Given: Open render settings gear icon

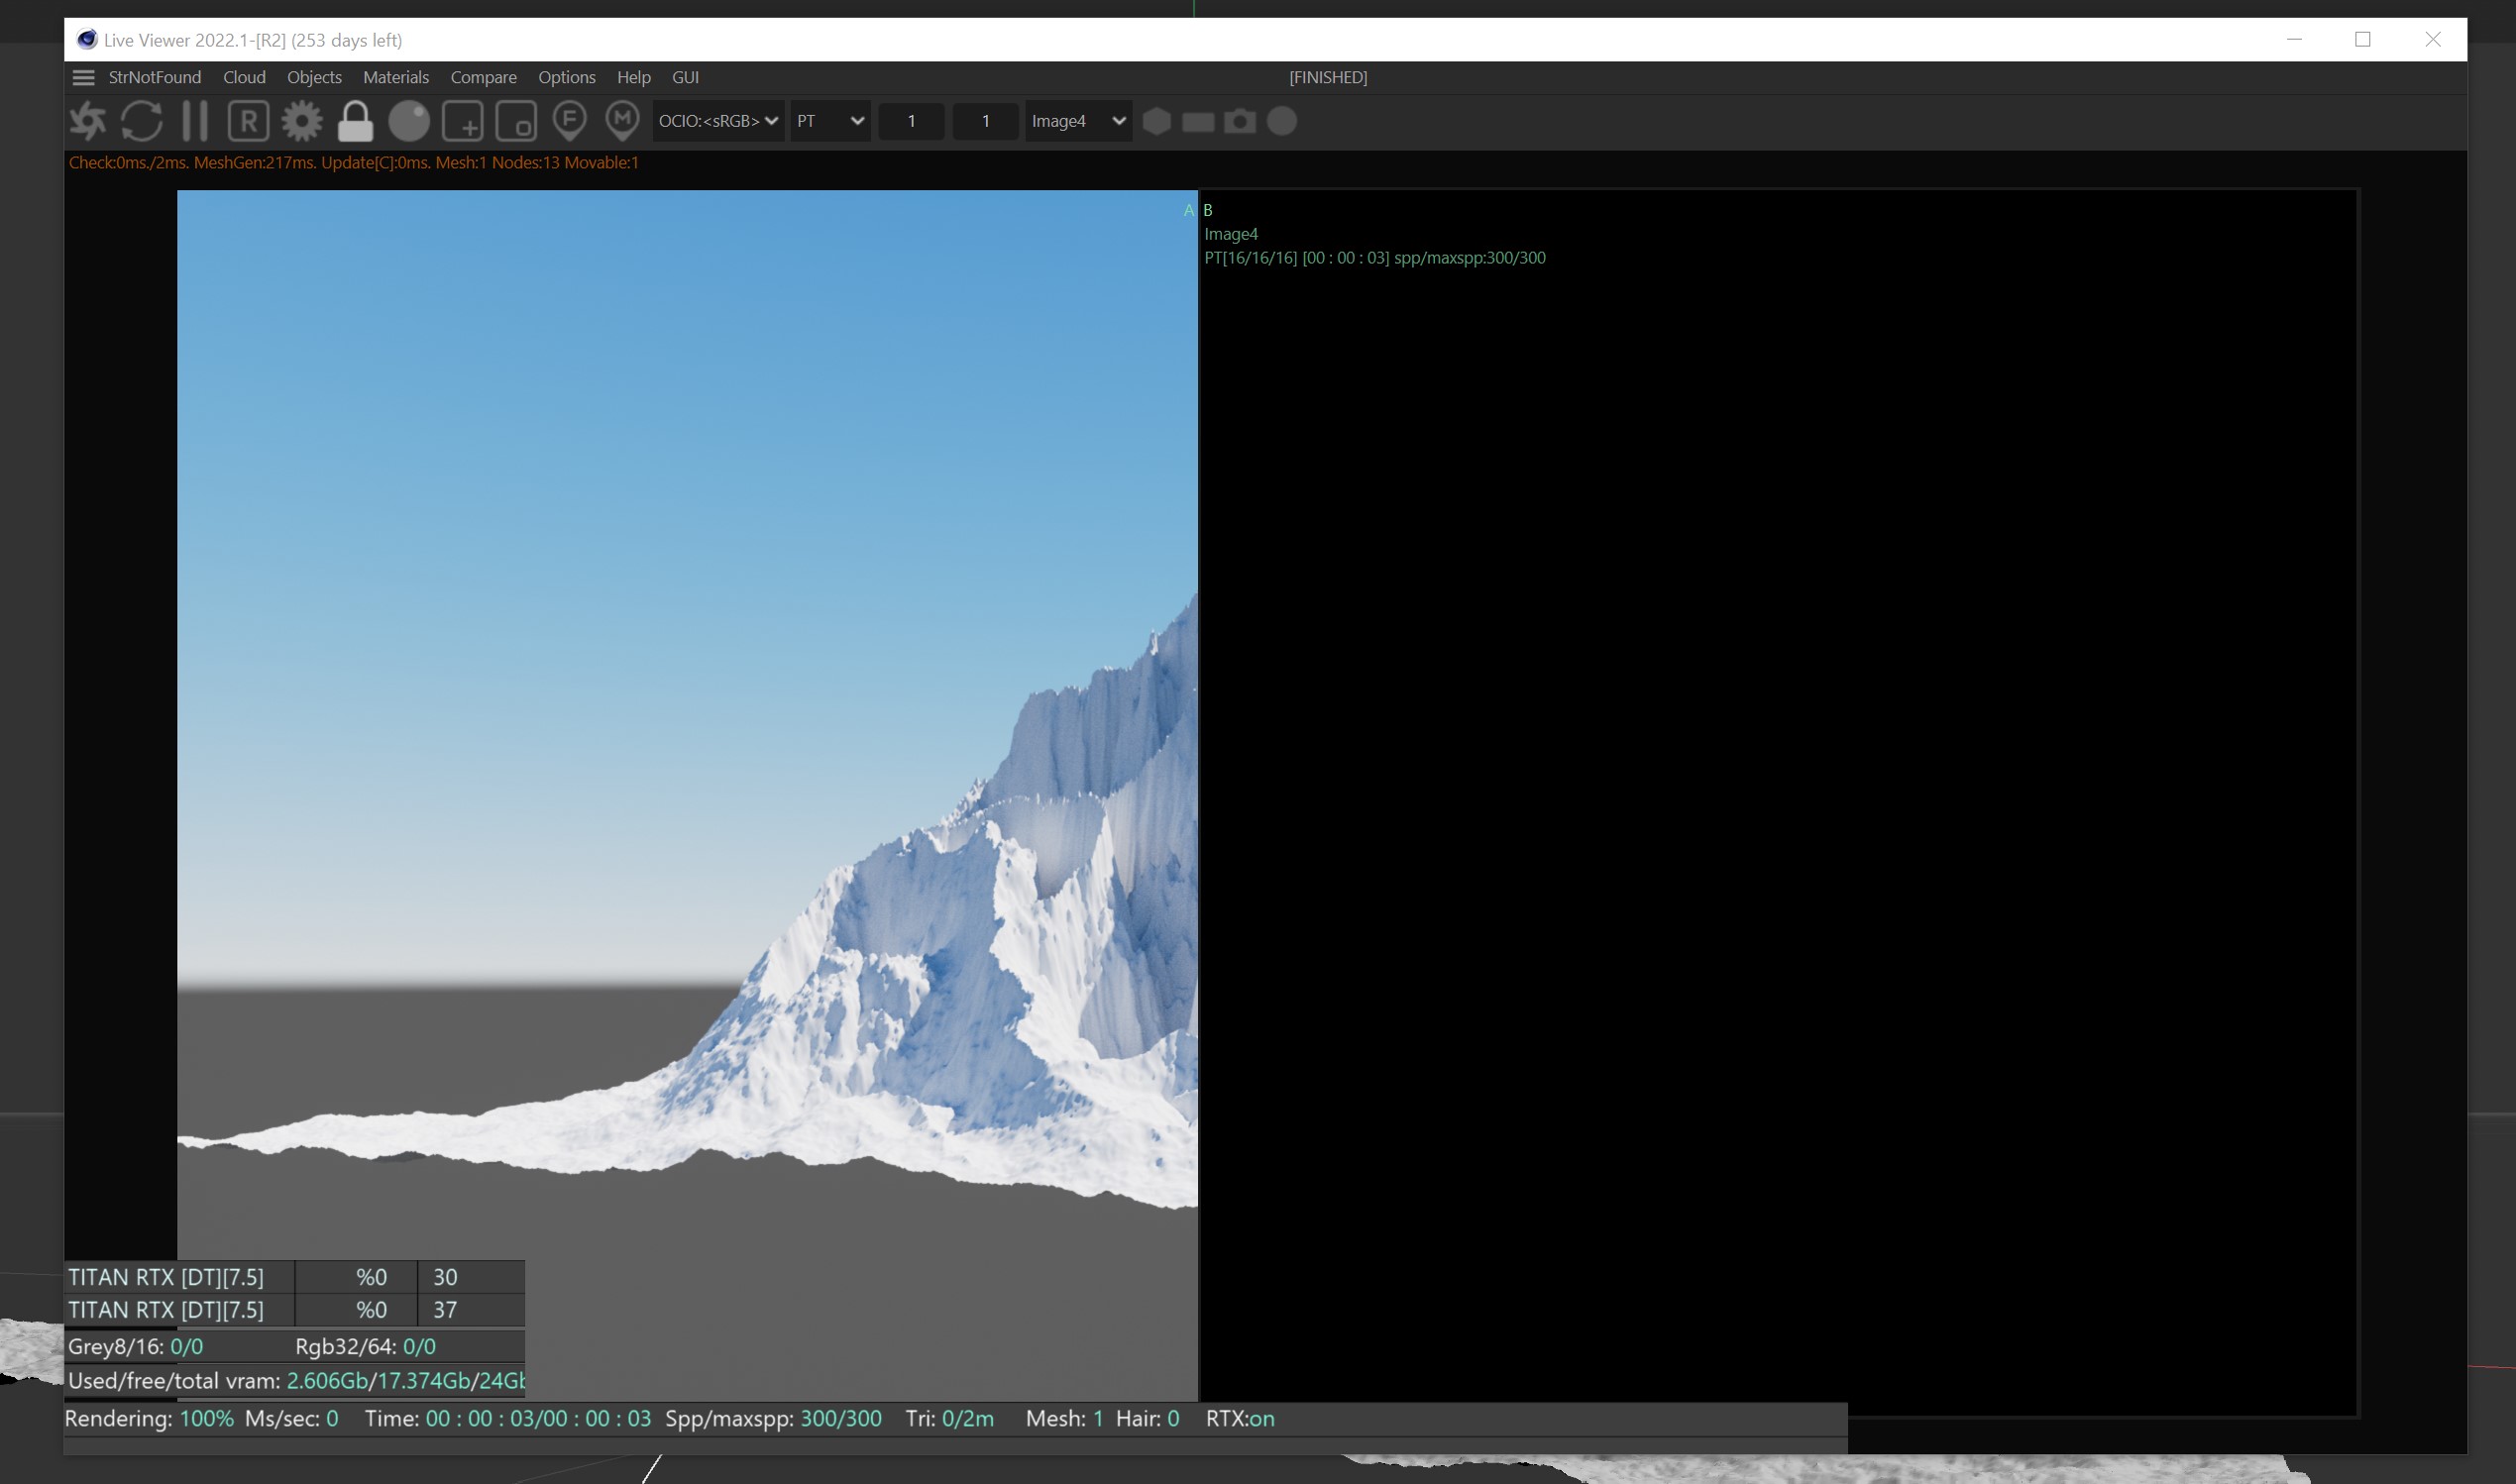Looking at the screenshot, I should click(x=301, y=121).
